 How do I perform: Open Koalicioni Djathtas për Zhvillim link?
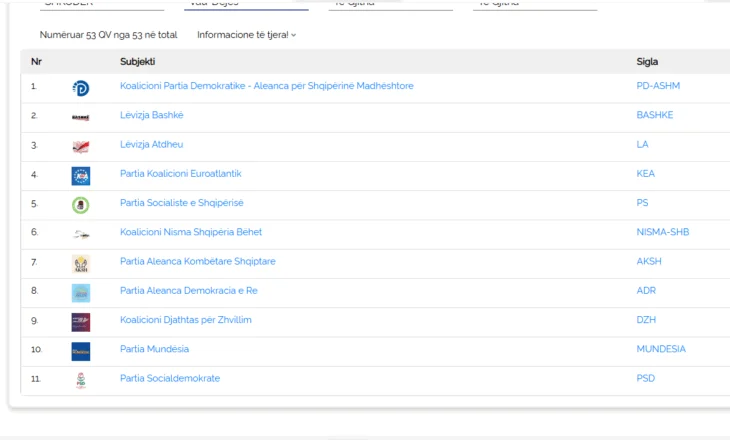click(186, 320)
